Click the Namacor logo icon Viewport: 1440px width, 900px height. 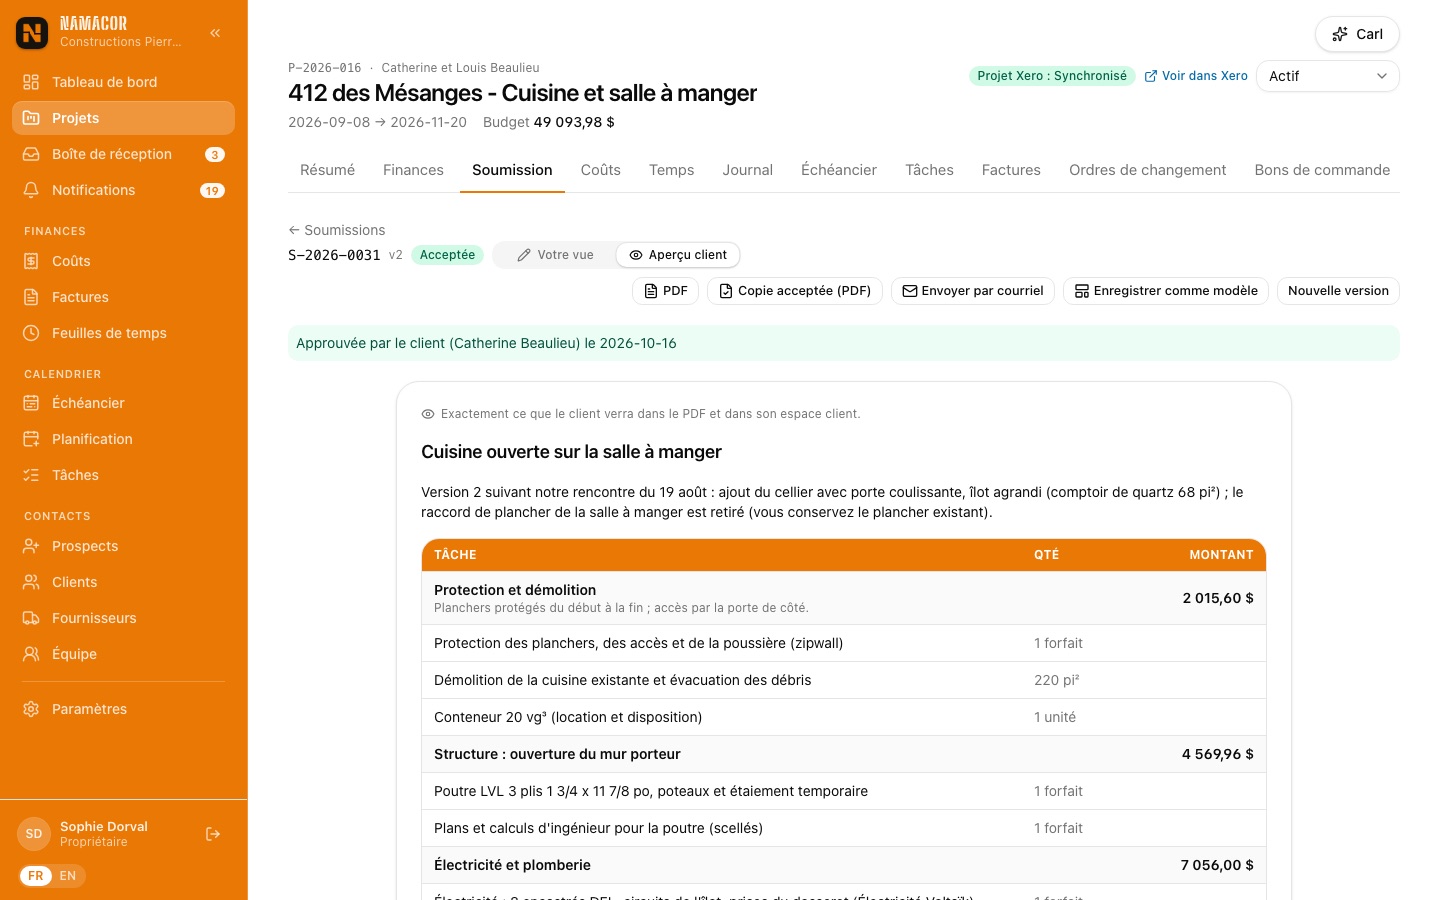pyautogui.click(x=32, y=33)
